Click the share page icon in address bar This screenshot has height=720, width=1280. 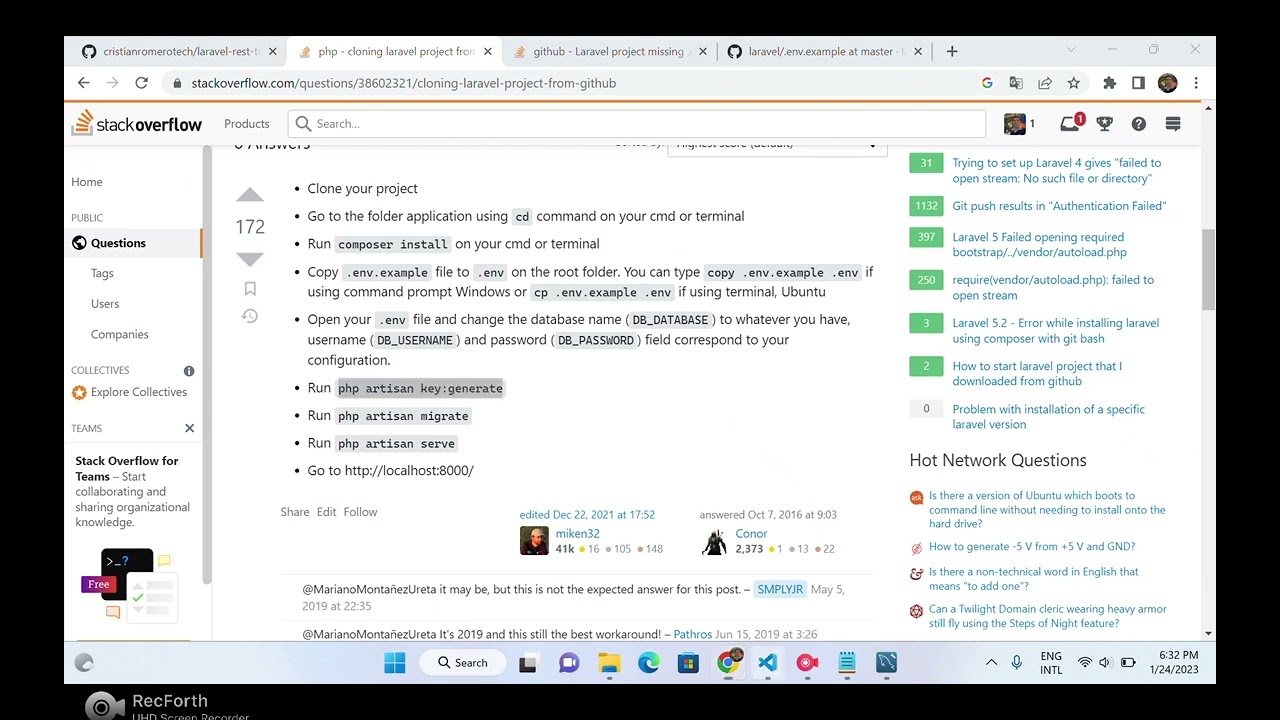[x=1045, y=83]
